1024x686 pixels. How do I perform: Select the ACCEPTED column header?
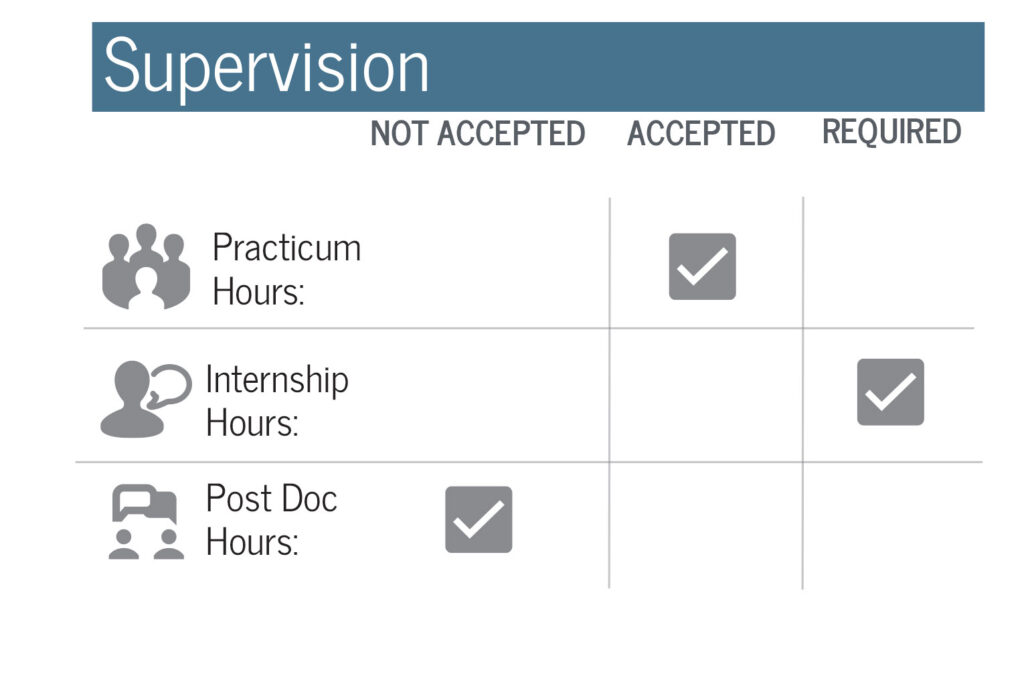point(701,133)
